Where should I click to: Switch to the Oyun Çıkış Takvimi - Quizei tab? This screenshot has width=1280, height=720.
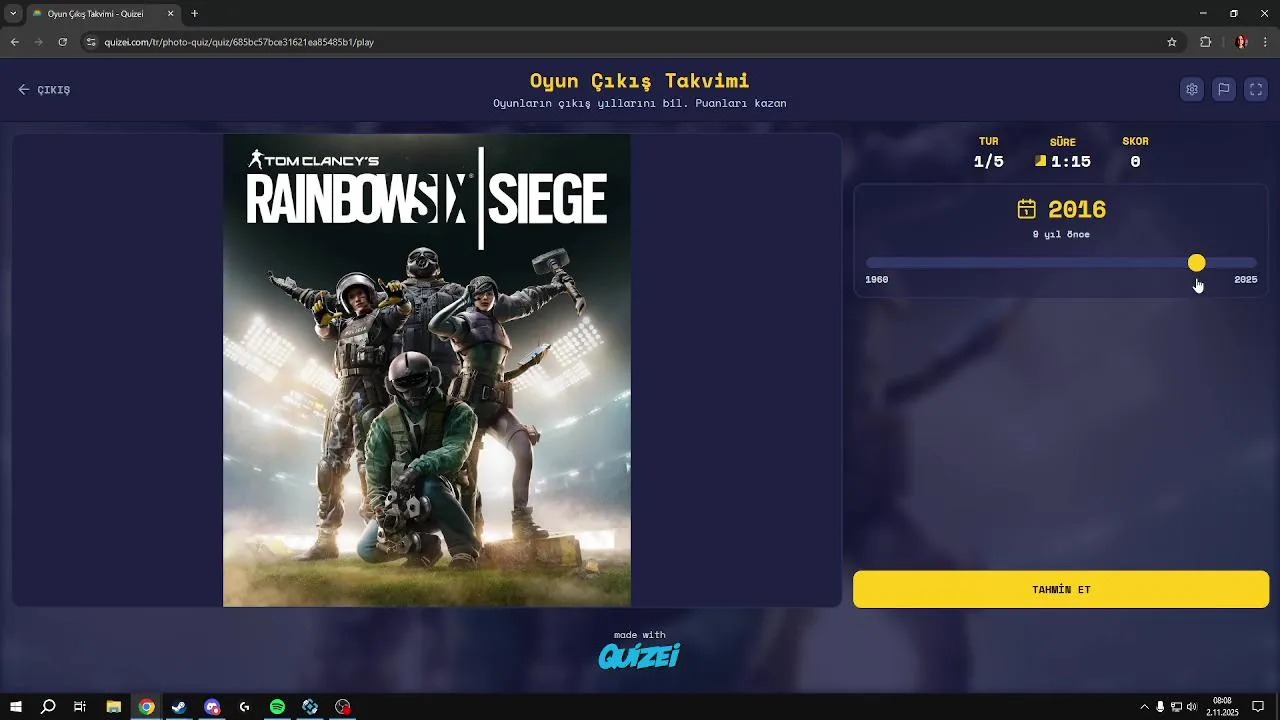103,14
